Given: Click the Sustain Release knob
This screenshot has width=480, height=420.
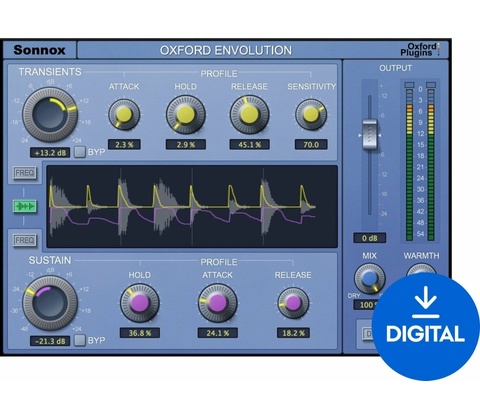Looking at the screenshot, I should click(x=293, y=303).
